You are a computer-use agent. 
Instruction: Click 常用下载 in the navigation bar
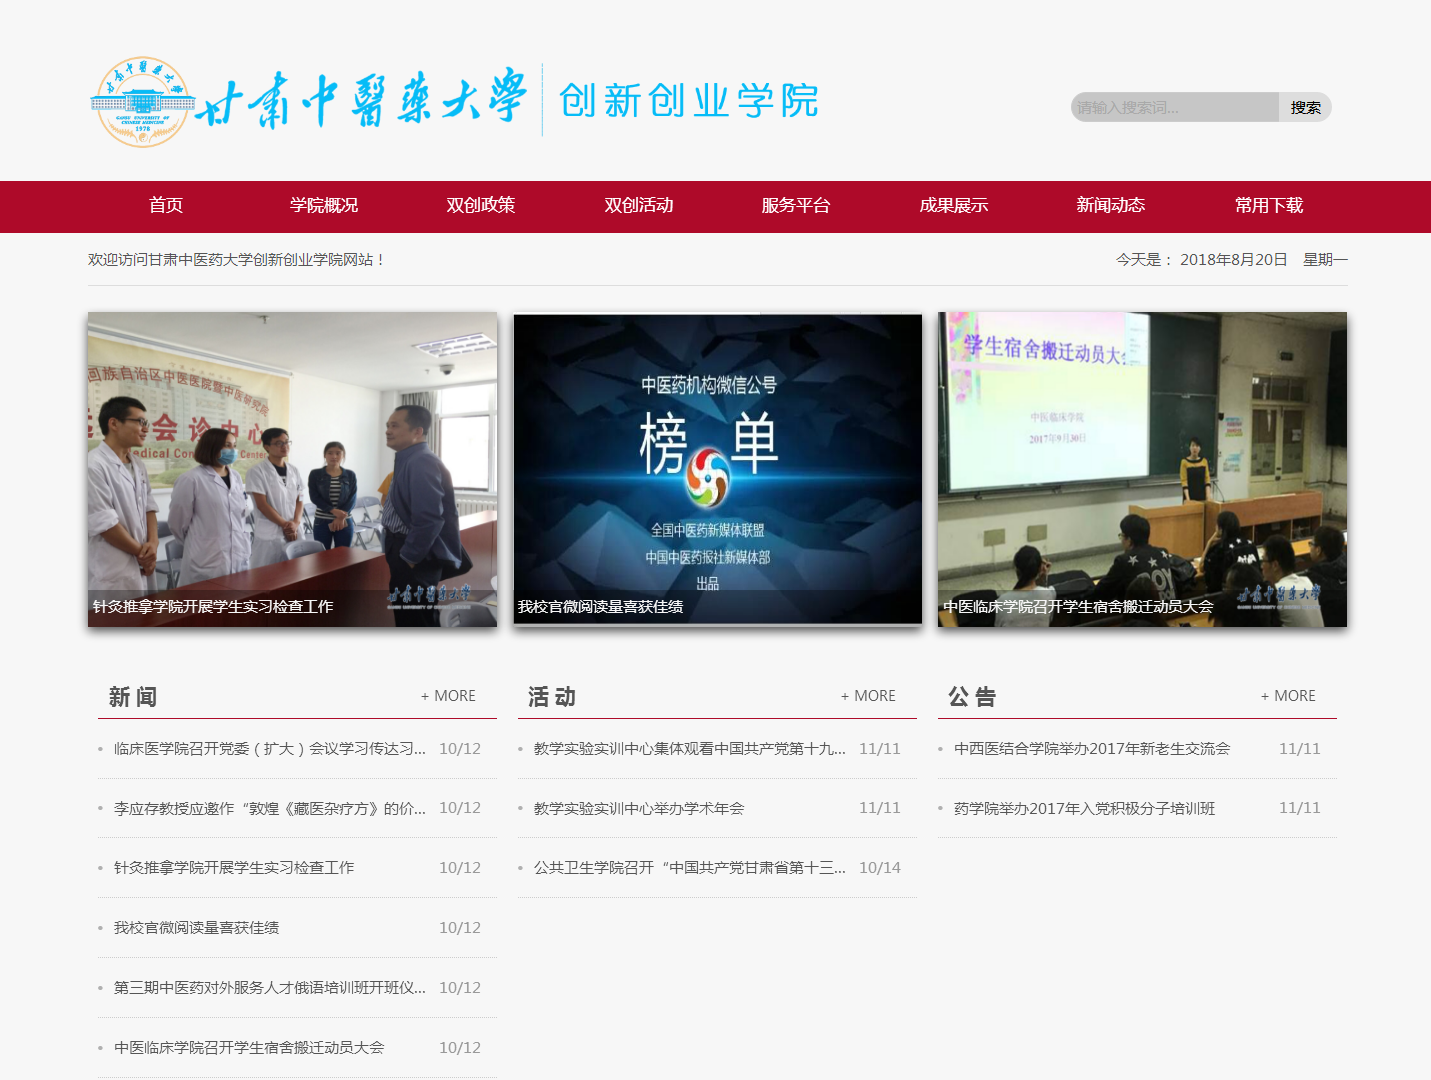pos(1268,206)
